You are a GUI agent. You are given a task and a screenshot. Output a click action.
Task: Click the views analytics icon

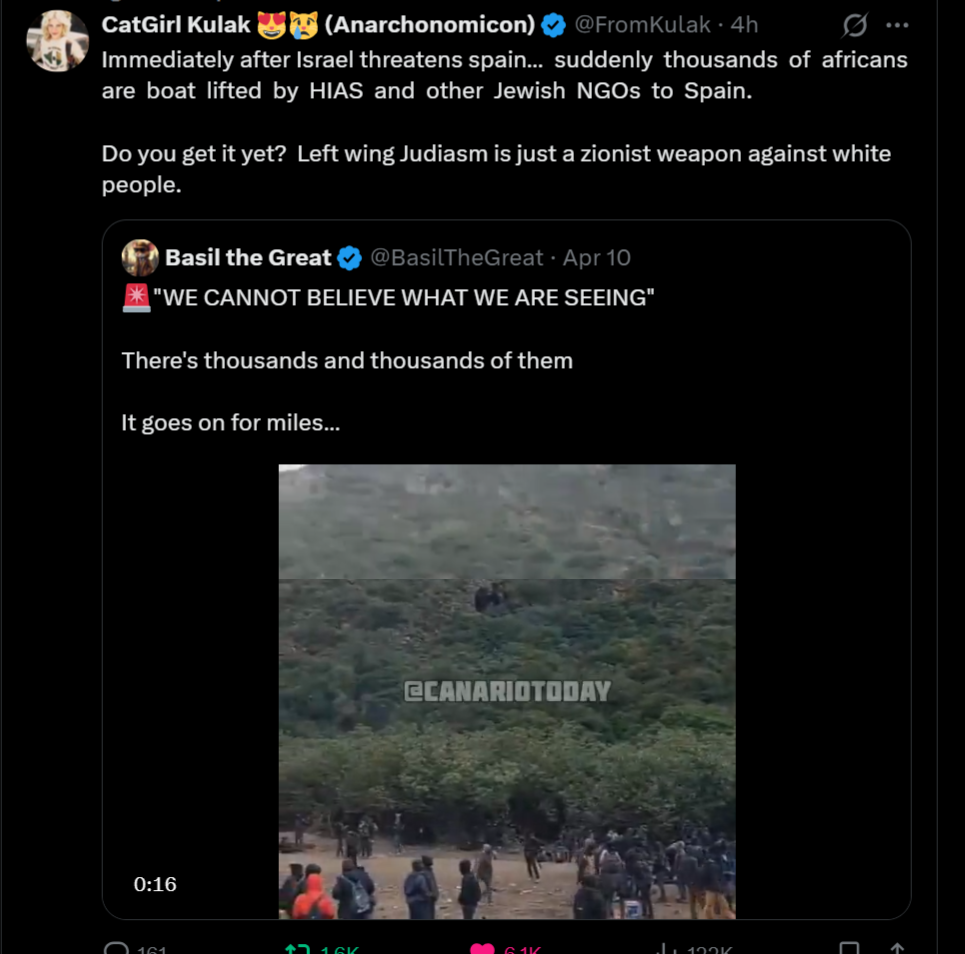[x=665, y=947]
